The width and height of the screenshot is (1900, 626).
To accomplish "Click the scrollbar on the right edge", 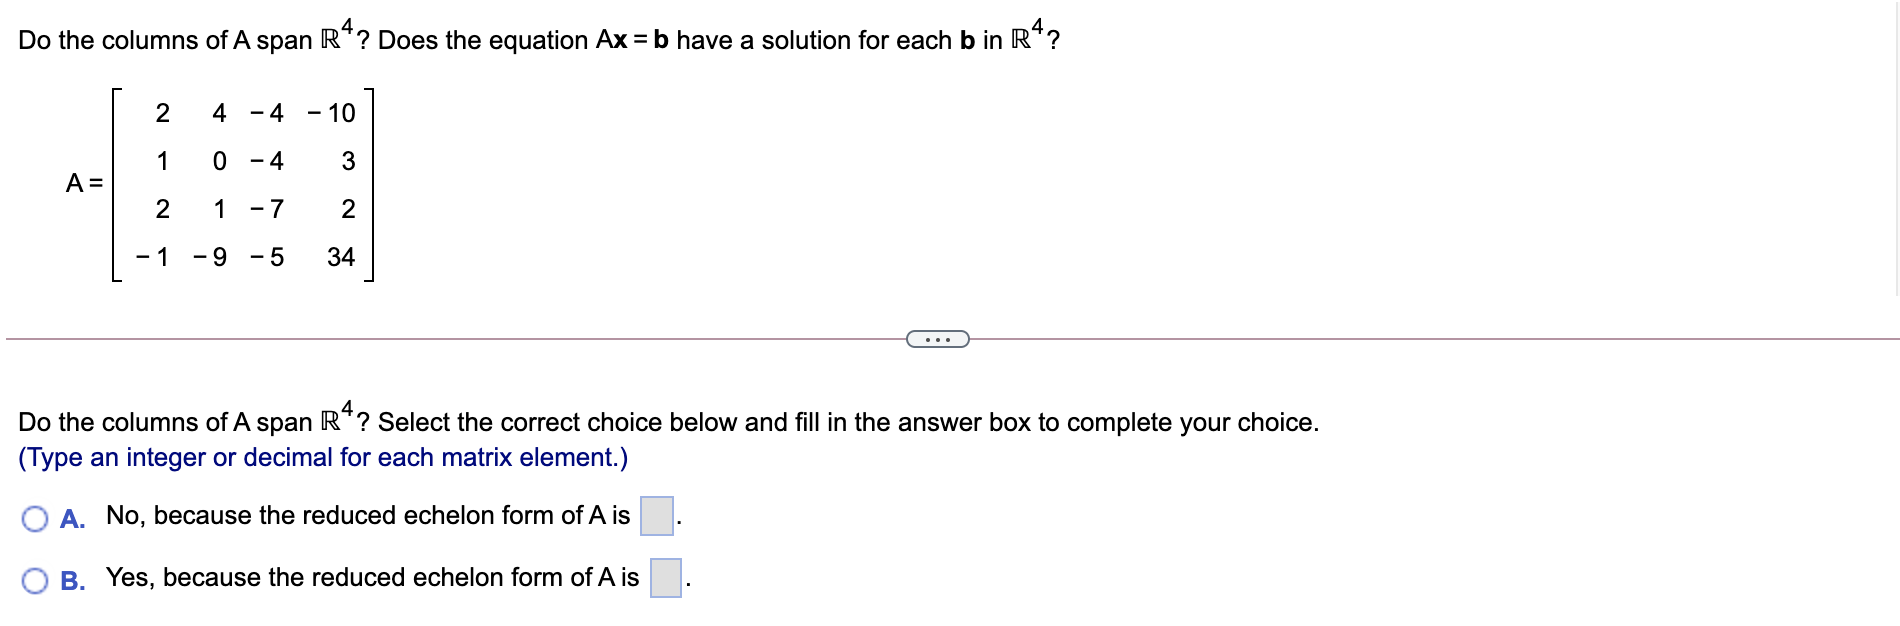I will (x=1893, y=150).
